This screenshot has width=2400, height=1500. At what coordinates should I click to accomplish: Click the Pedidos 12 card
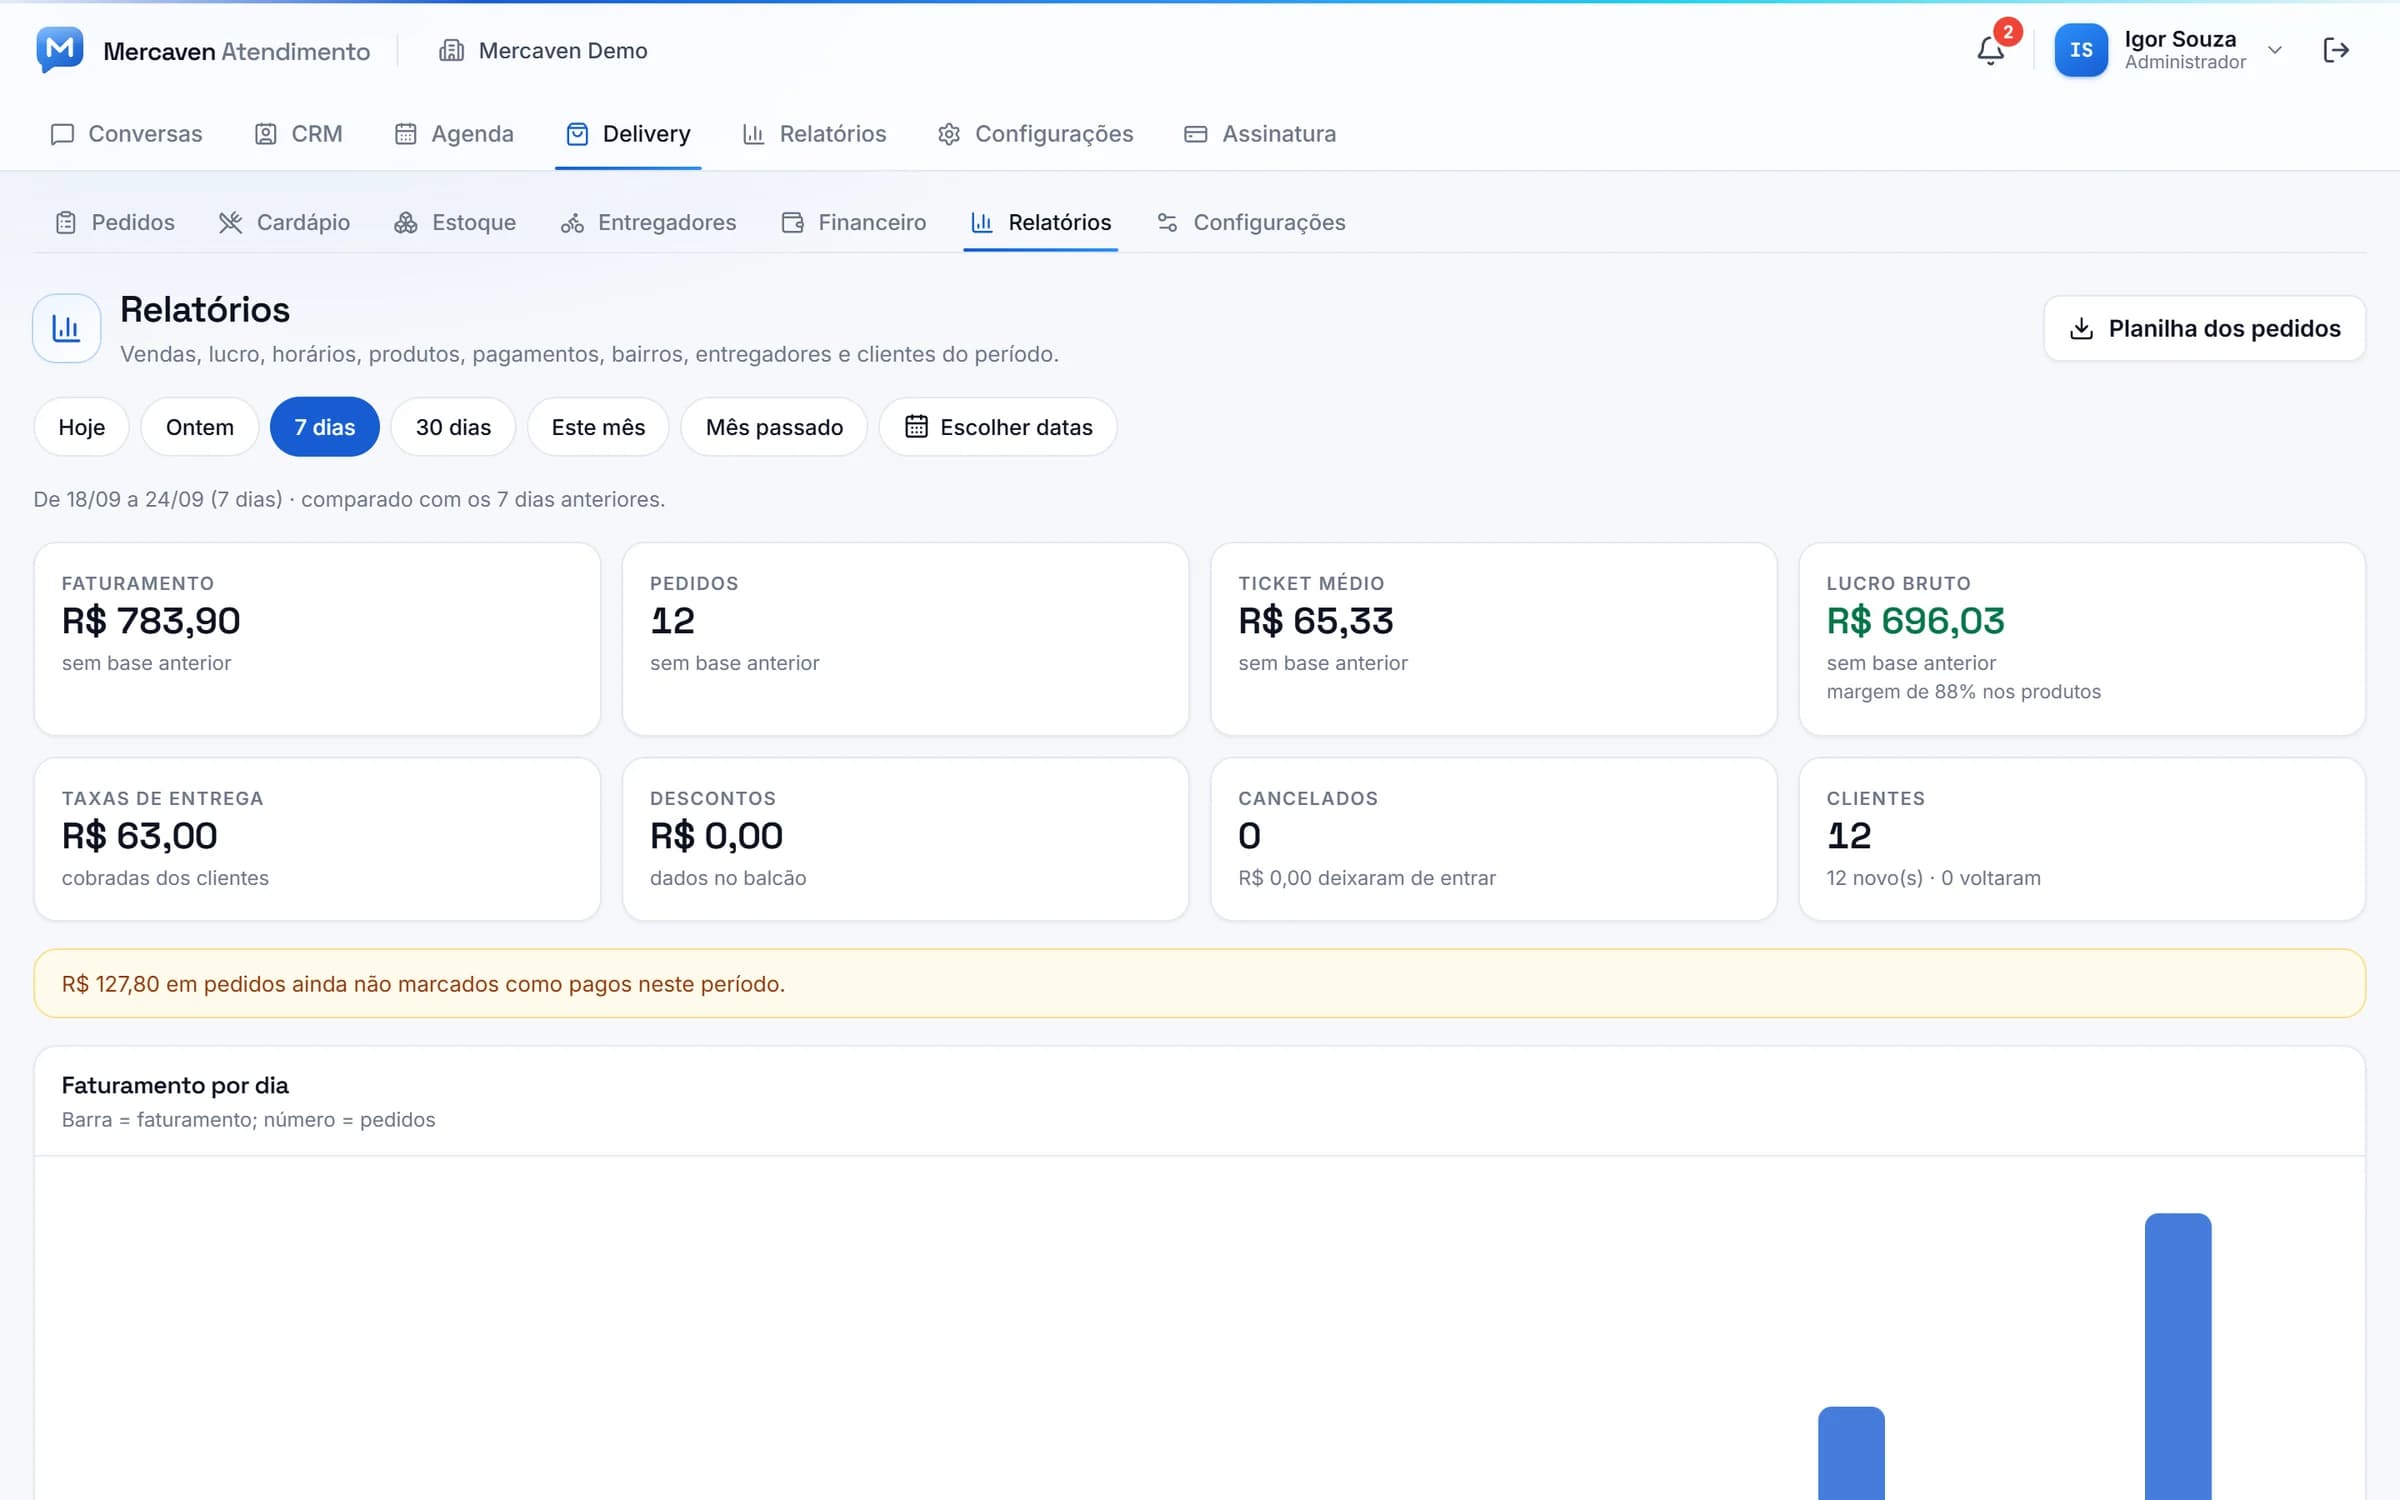(905, 639)
